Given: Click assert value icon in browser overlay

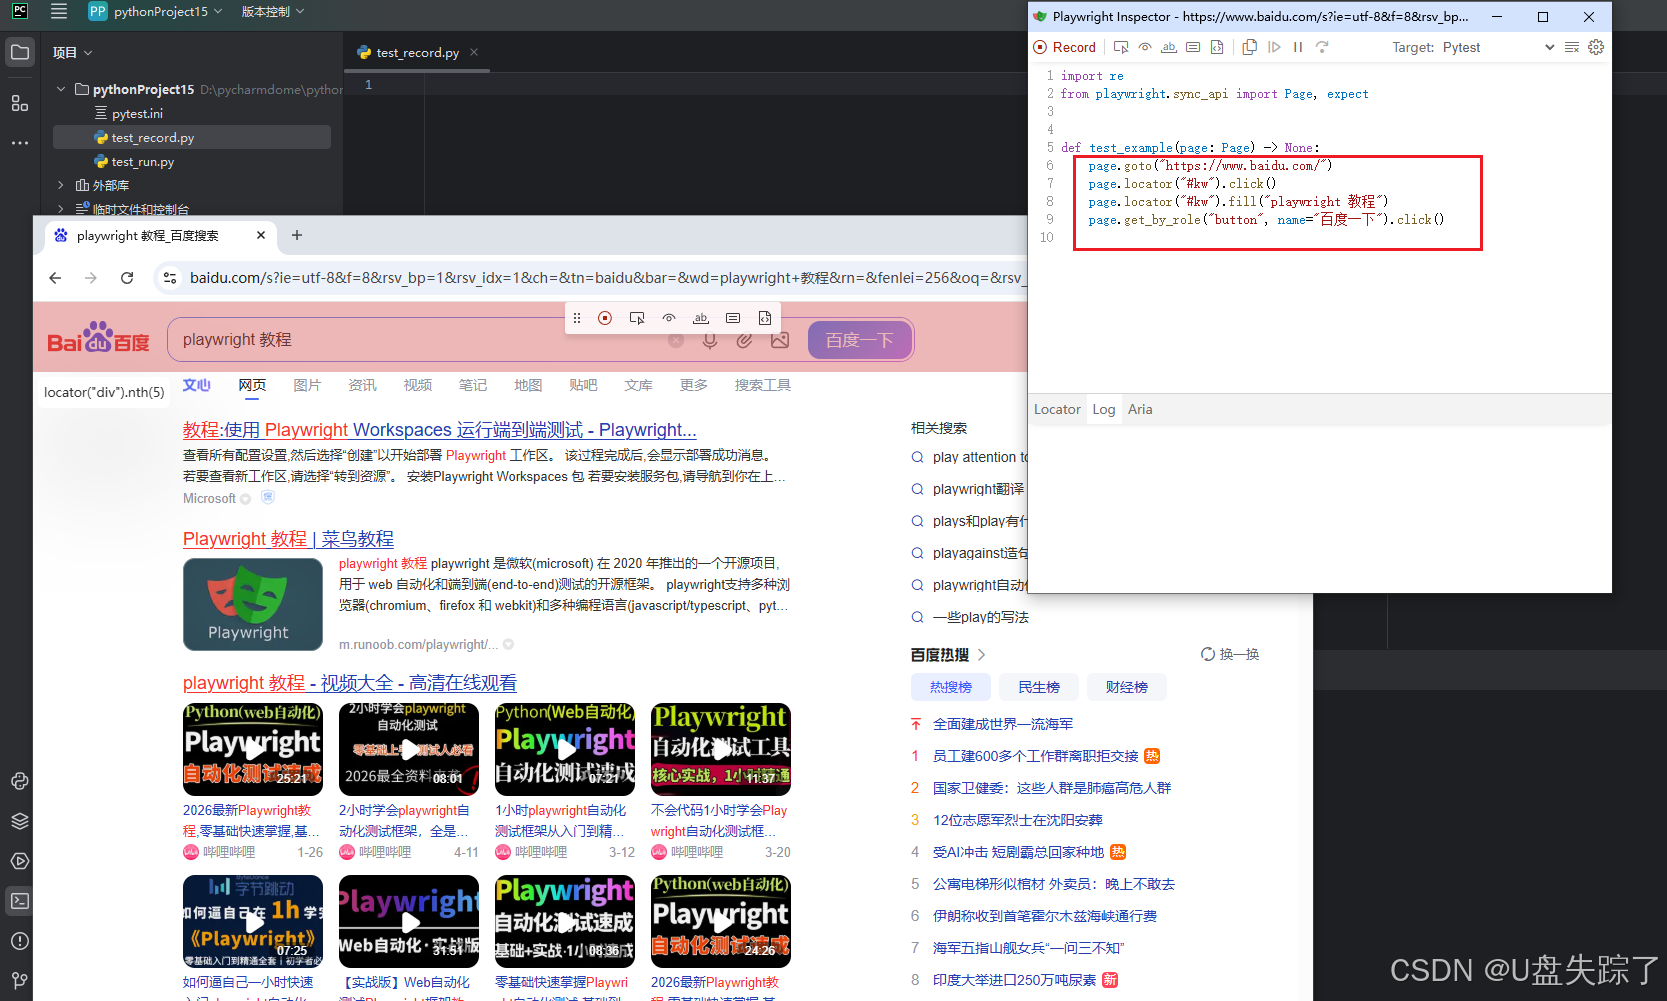Looking at the screenshot, I should point(733,318).
